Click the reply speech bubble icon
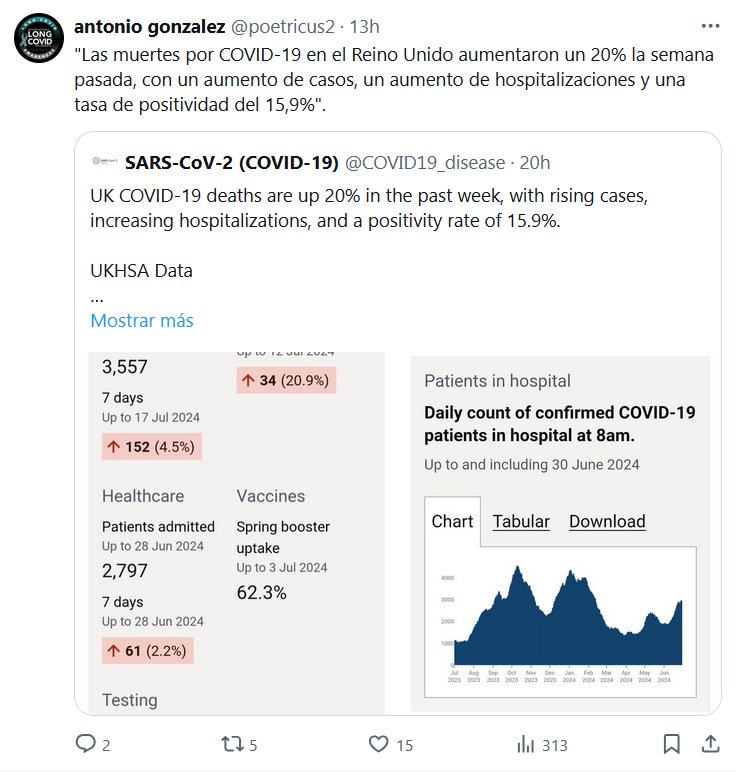The image size is (736, 772). point(85,744)
